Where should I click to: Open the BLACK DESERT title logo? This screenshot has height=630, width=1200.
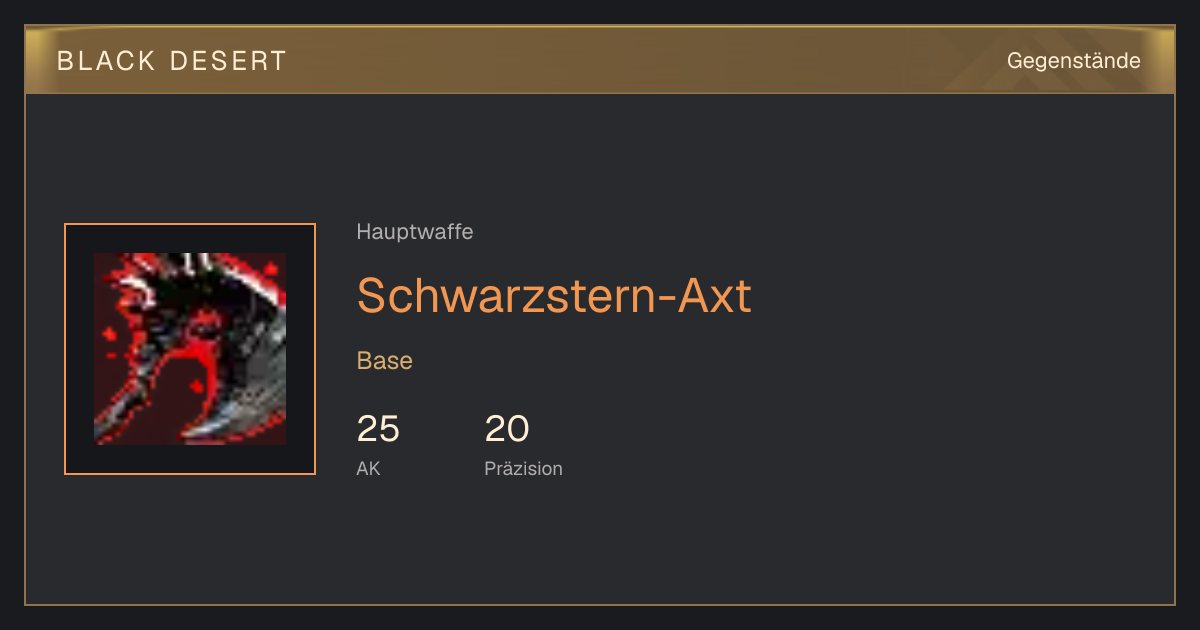pos(172,61)
